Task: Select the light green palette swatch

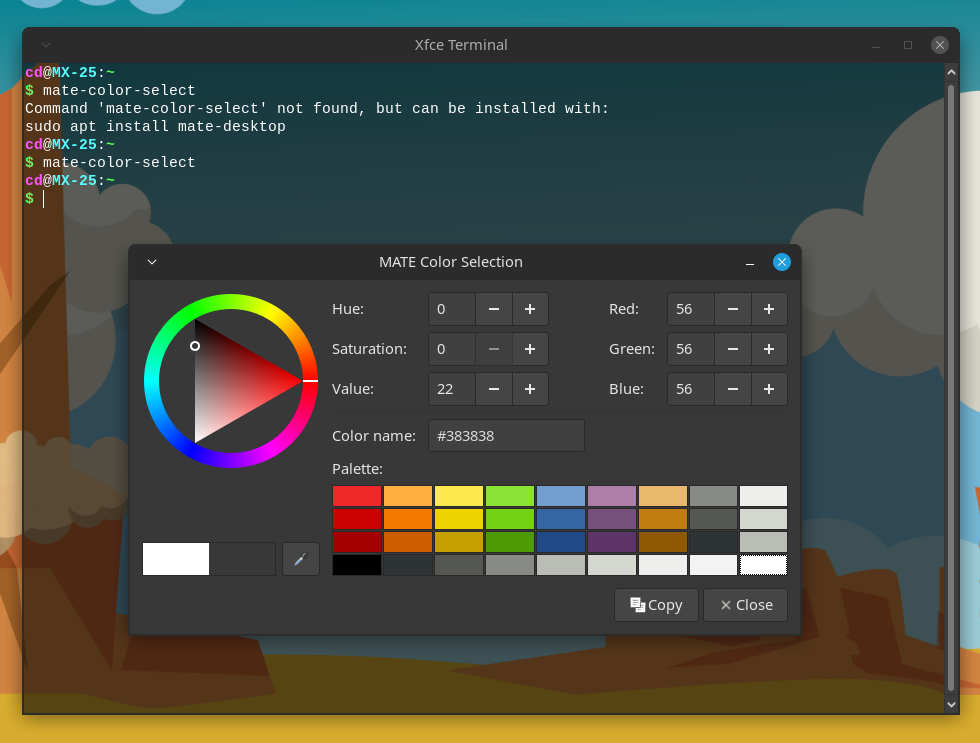Action: pyautogui.click(x=510, y=496)
